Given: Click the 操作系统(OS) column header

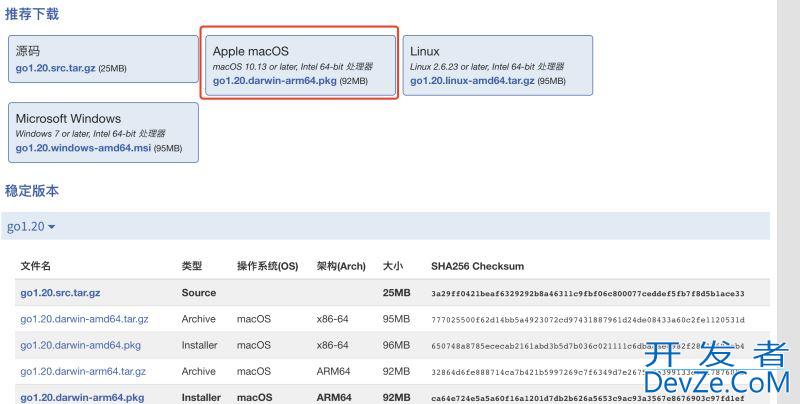Looking at the screenshot, I should coord(267,266).
